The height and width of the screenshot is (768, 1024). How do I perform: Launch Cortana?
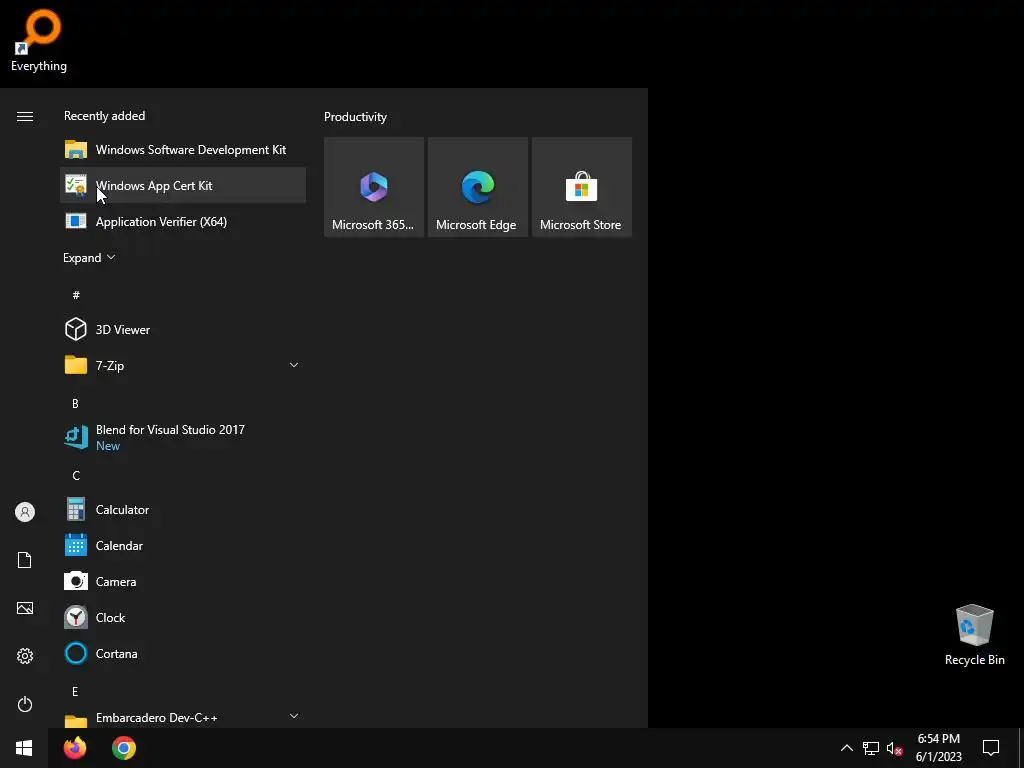tap(183, 653)
